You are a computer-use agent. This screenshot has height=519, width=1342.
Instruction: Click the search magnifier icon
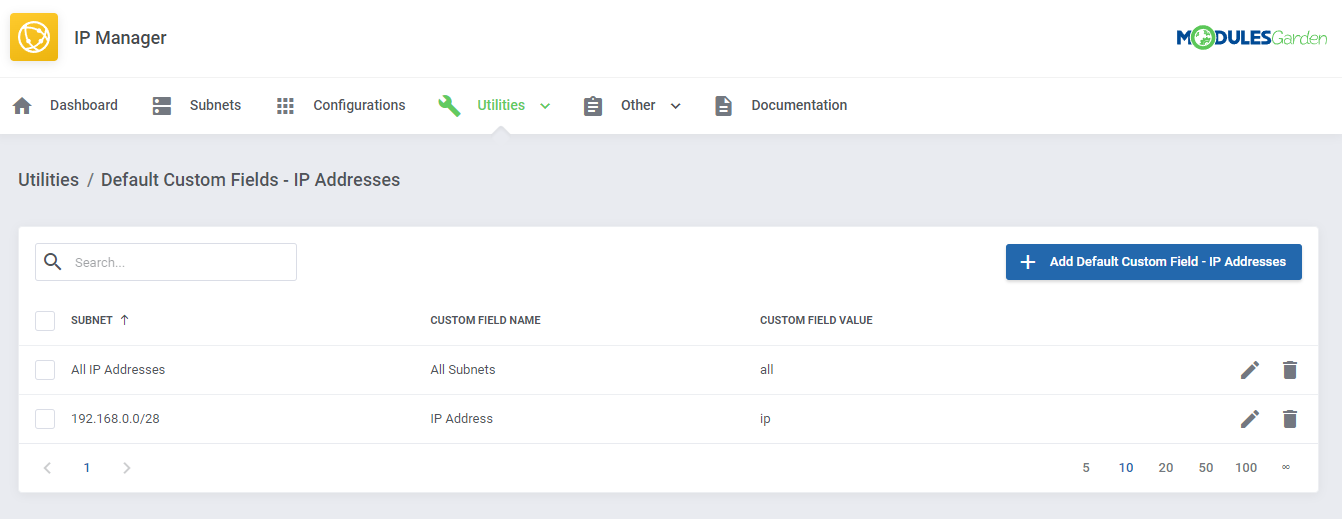pos(53,262)
